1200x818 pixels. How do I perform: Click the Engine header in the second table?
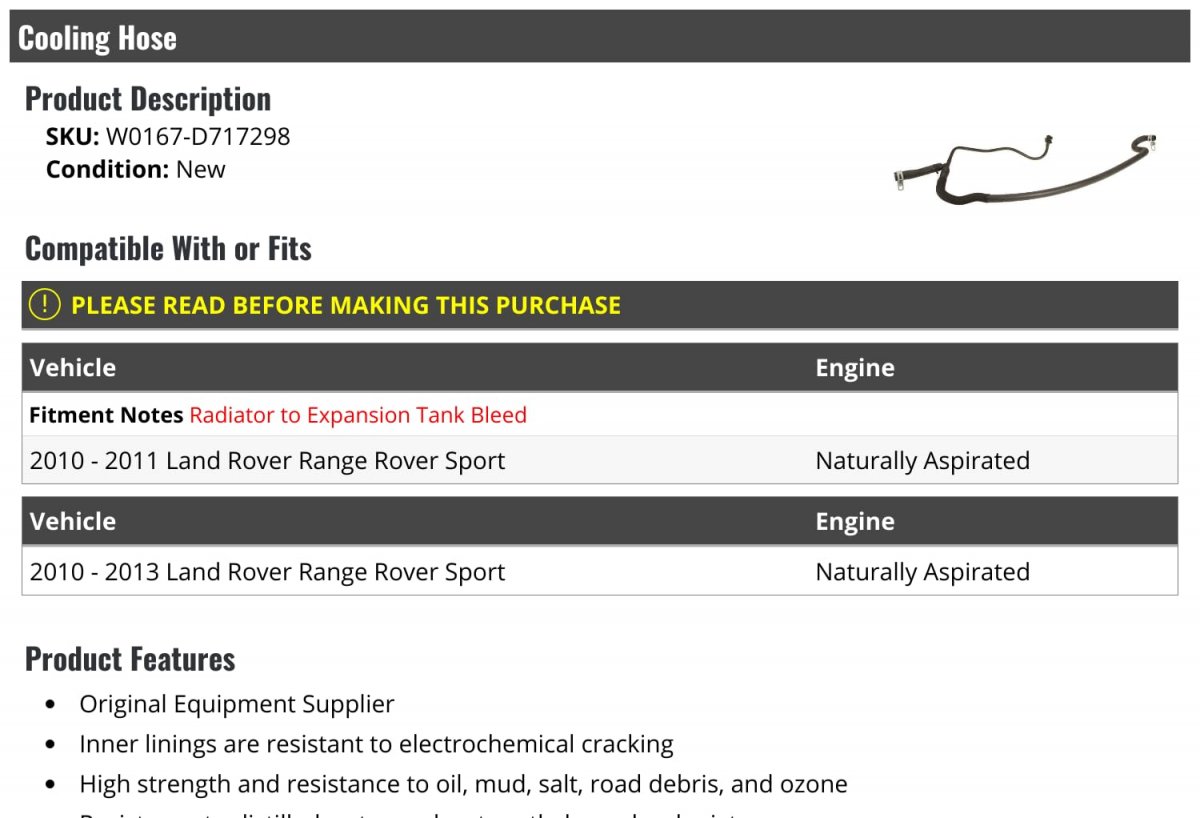coord(855,521)
